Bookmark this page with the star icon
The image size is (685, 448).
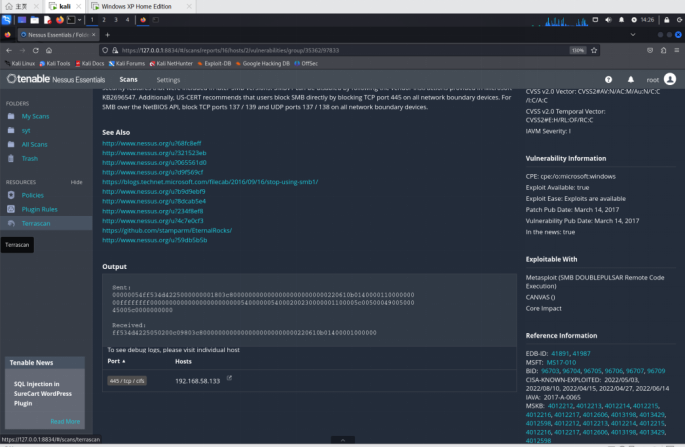[x=594, y=50]
